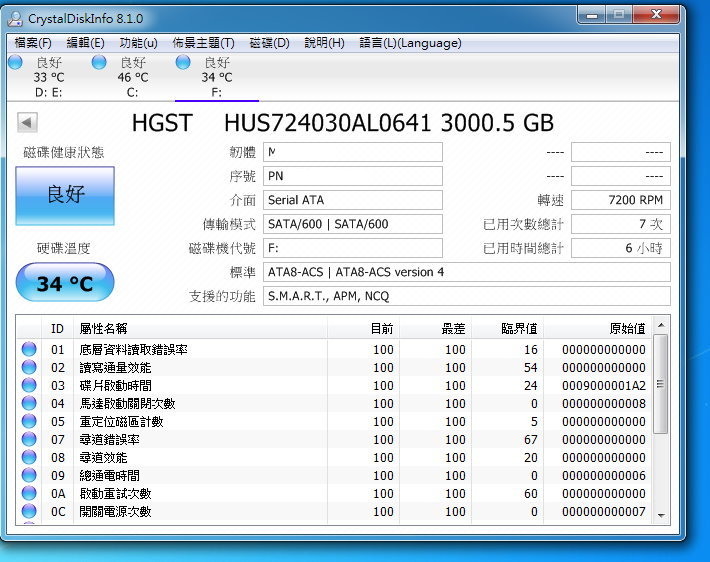710x562 pixels.
Task: Open the 功能(u) menu
Action: click(138, 43)
